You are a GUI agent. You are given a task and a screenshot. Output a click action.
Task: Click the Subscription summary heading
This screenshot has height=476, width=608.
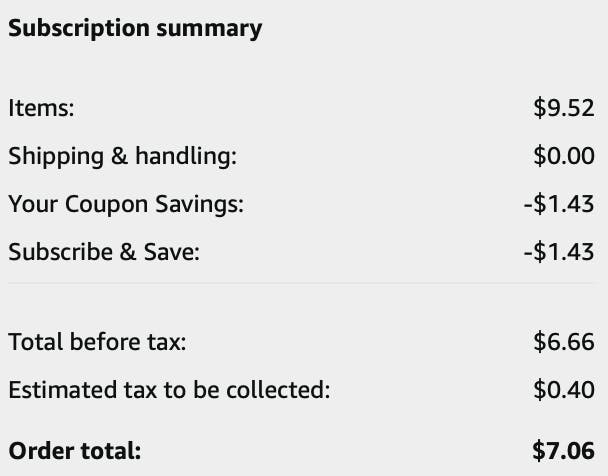point(135,28)
